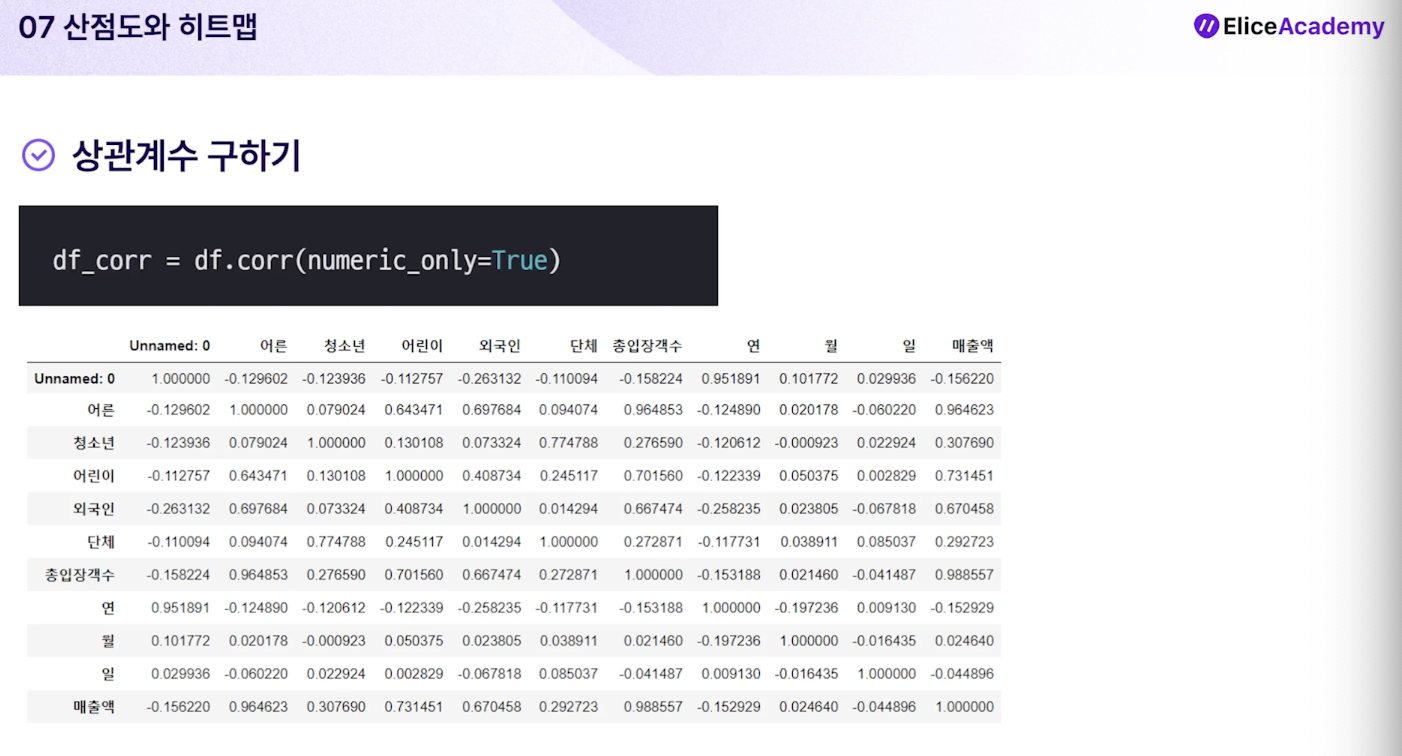Click -0.044896 in the 일 row
The image size is (1402, 756).
click(x=962, y=674)
